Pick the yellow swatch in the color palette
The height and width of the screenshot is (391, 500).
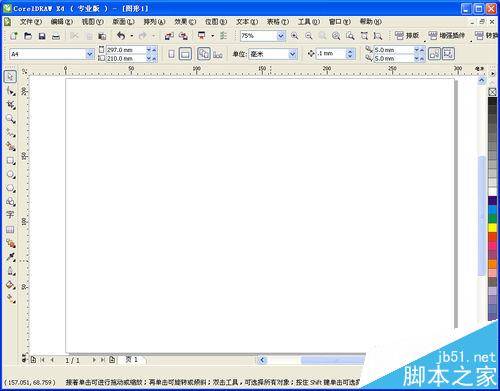(x=493, y=228)
